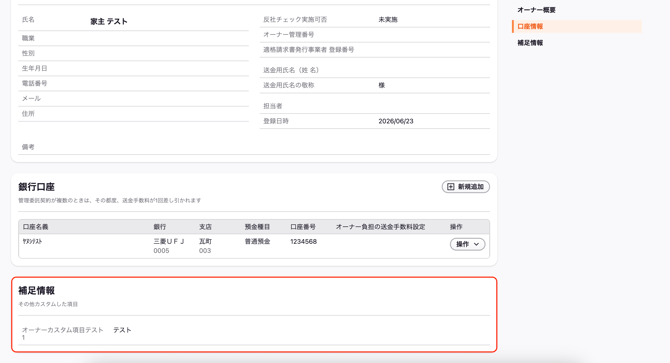Click the 反社チェック実施可否 label
Image resolution: width=670 pixels, height=363 pixels.
[295, 20]
